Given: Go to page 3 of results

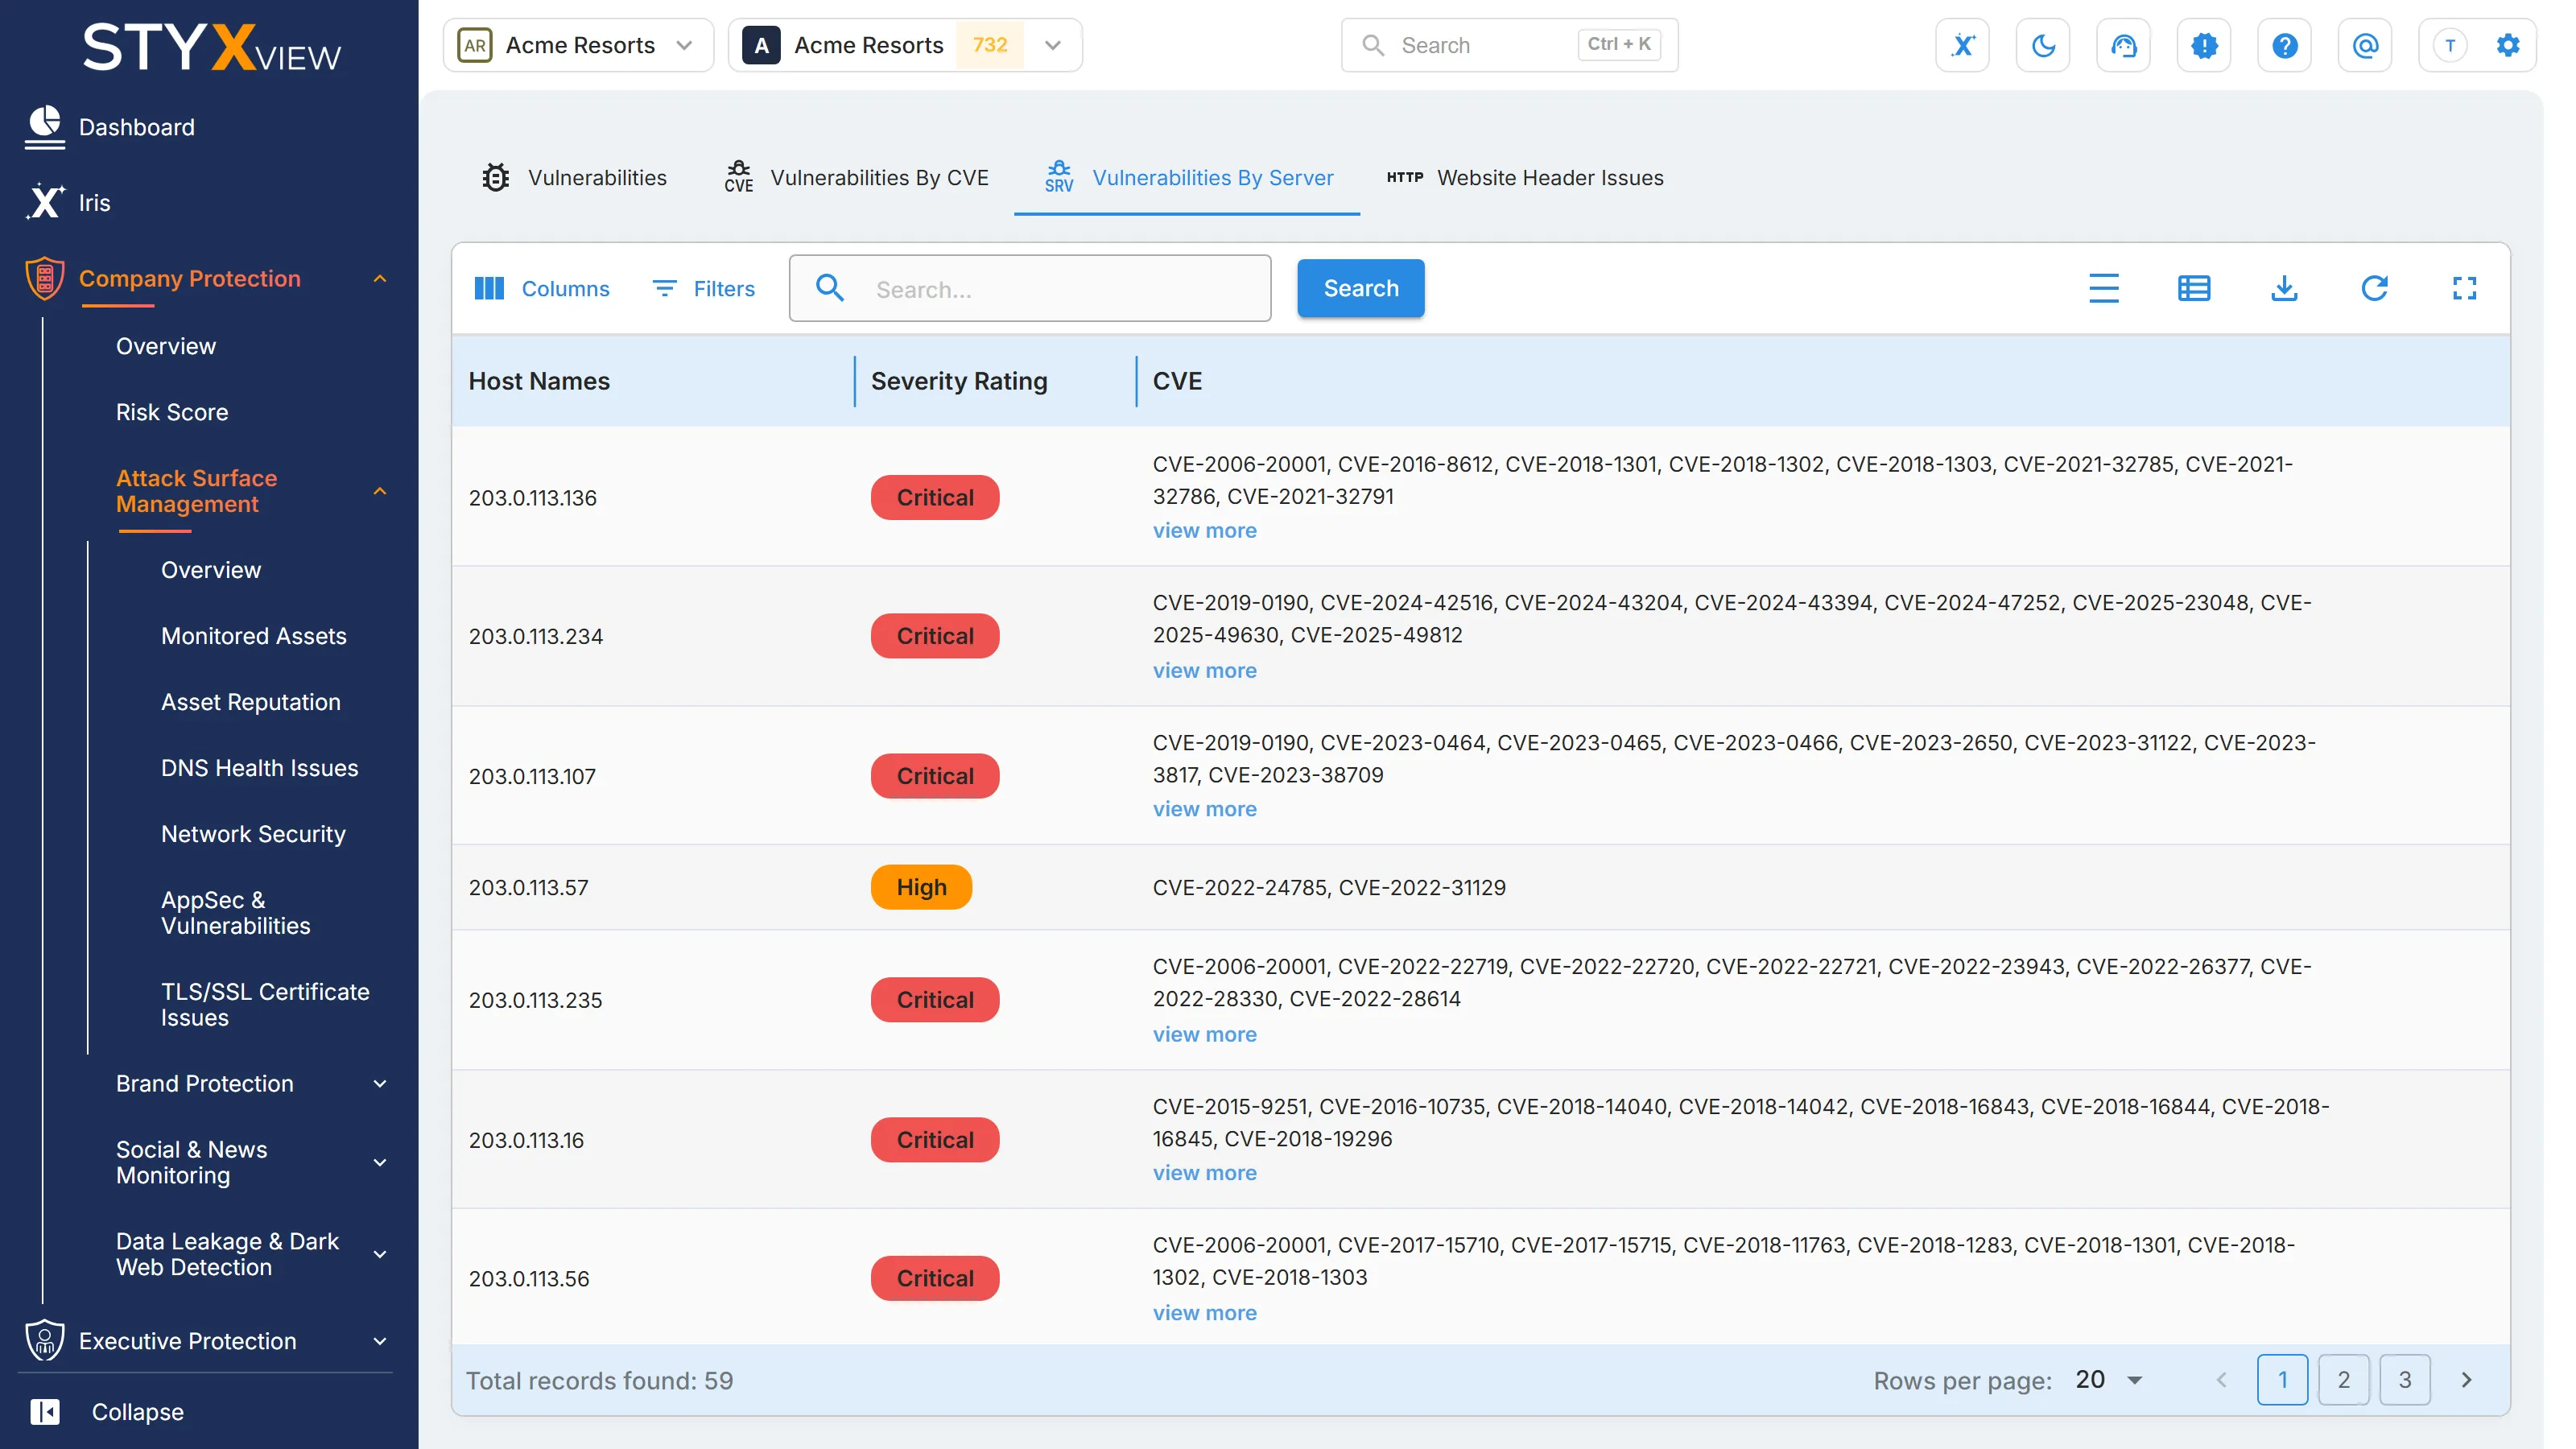Looking at the screenshot, I should click(2404, 1380).
